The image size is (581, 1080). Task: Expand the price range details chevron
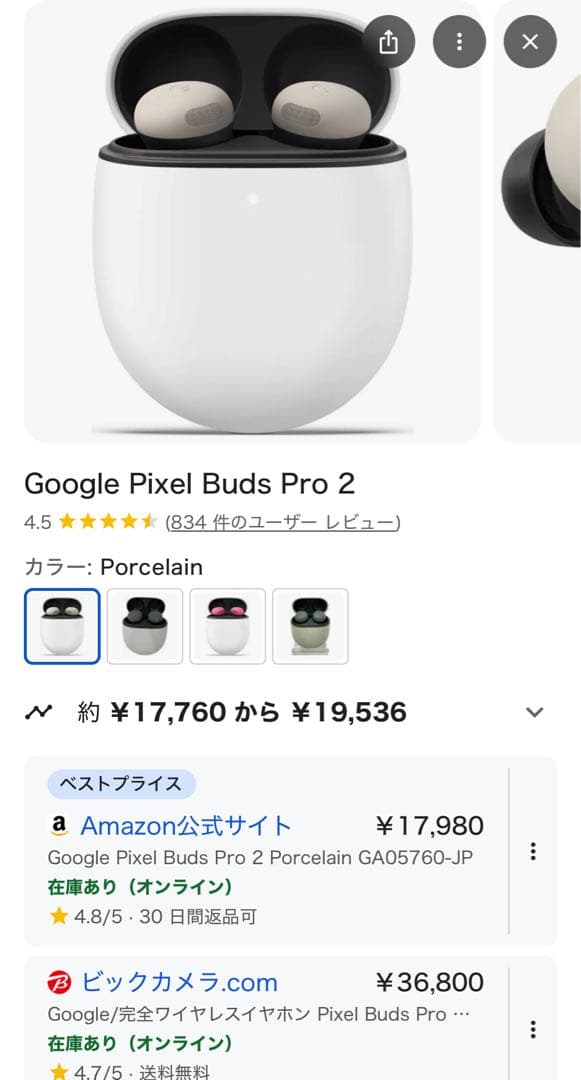pos(533,711)
